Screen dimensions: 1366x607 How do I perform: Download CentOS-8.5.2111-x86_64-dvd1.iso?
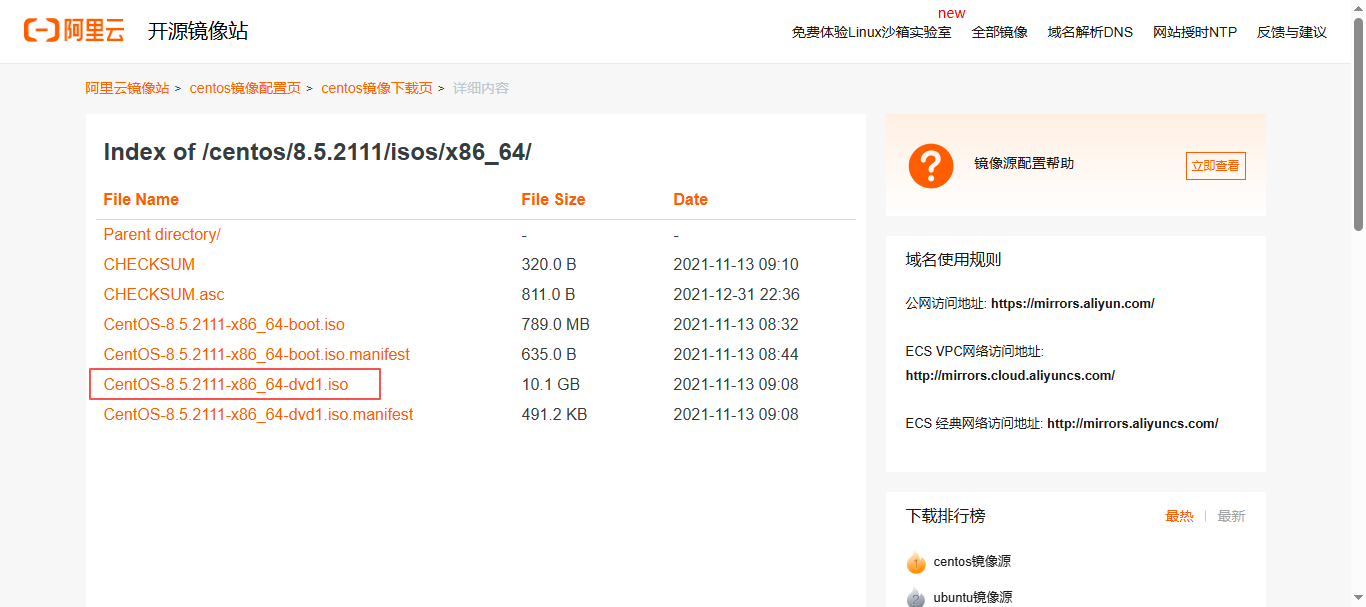226,384
